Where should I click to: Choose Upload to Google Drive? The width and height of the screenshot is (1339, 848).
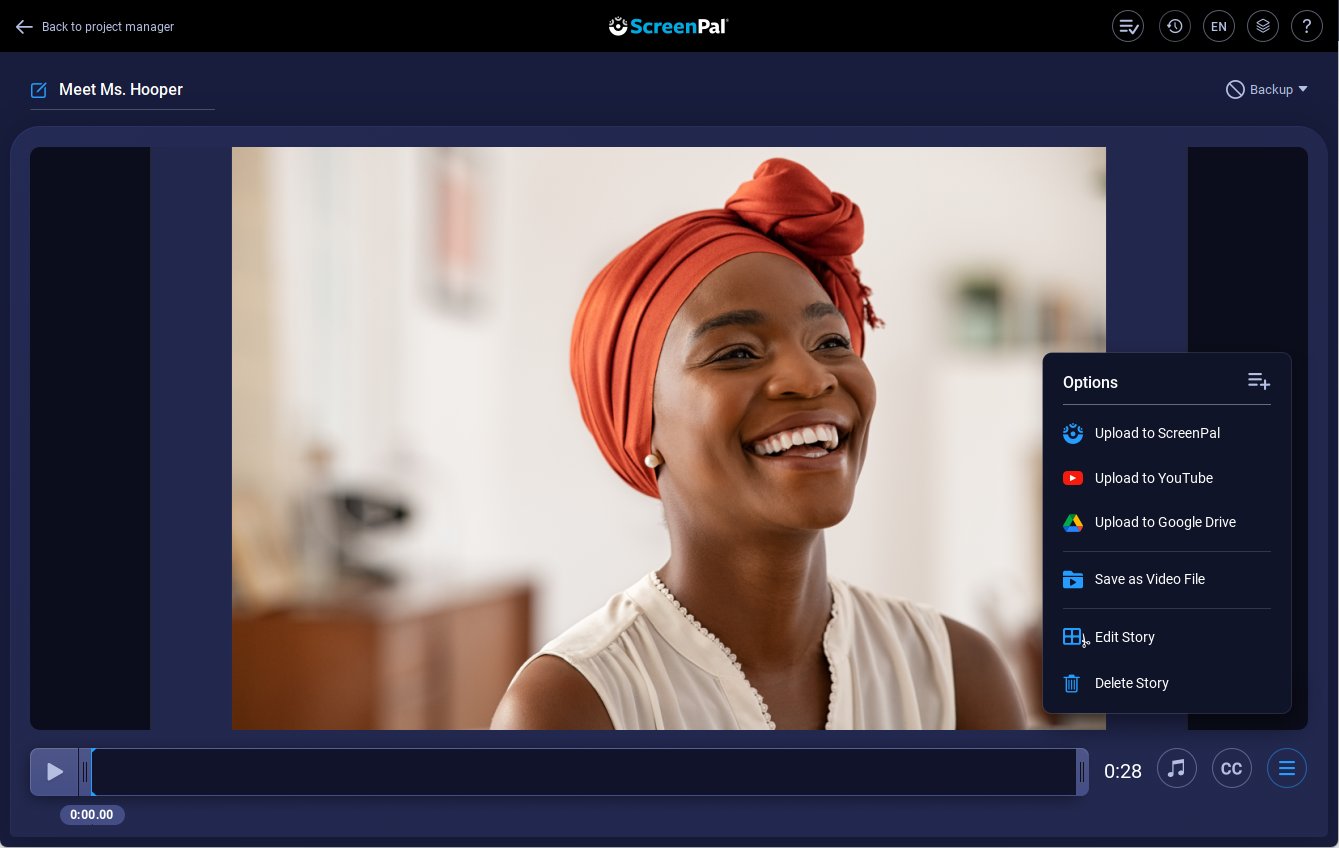coord(1167,522)
